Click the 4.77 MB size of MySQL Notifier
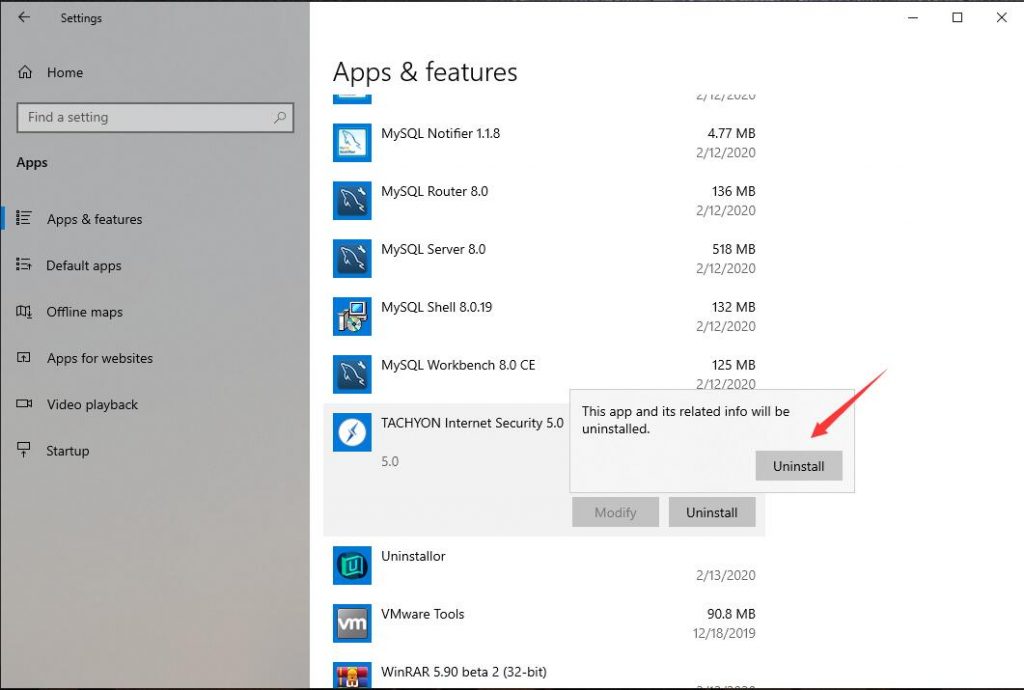 [731, 133]
